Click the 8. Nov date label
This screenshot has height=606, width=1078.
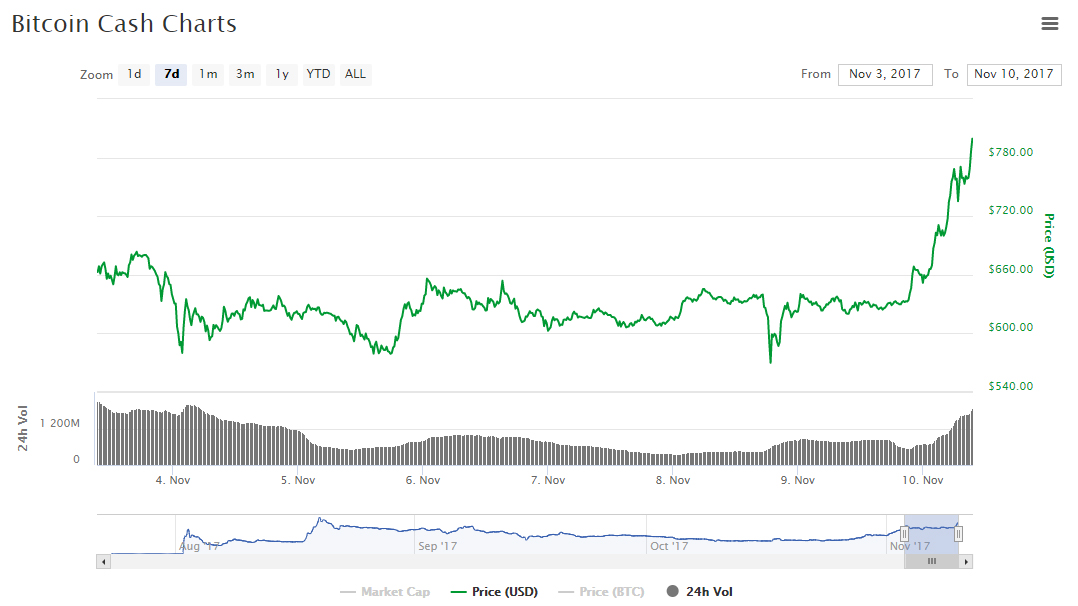pyautogui.click(x=673, y=480)
